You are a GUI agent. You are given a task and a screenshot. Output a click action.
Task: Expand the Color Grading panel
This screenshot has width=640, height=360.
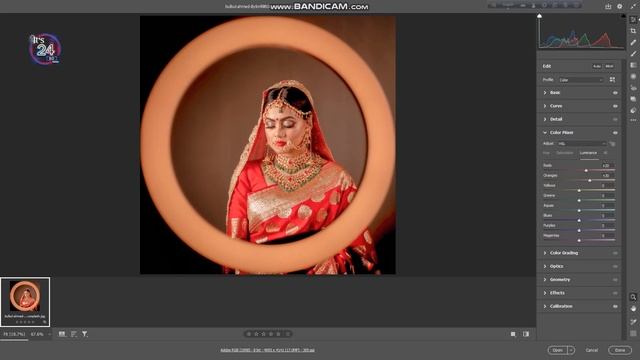[x=545, y=253]
